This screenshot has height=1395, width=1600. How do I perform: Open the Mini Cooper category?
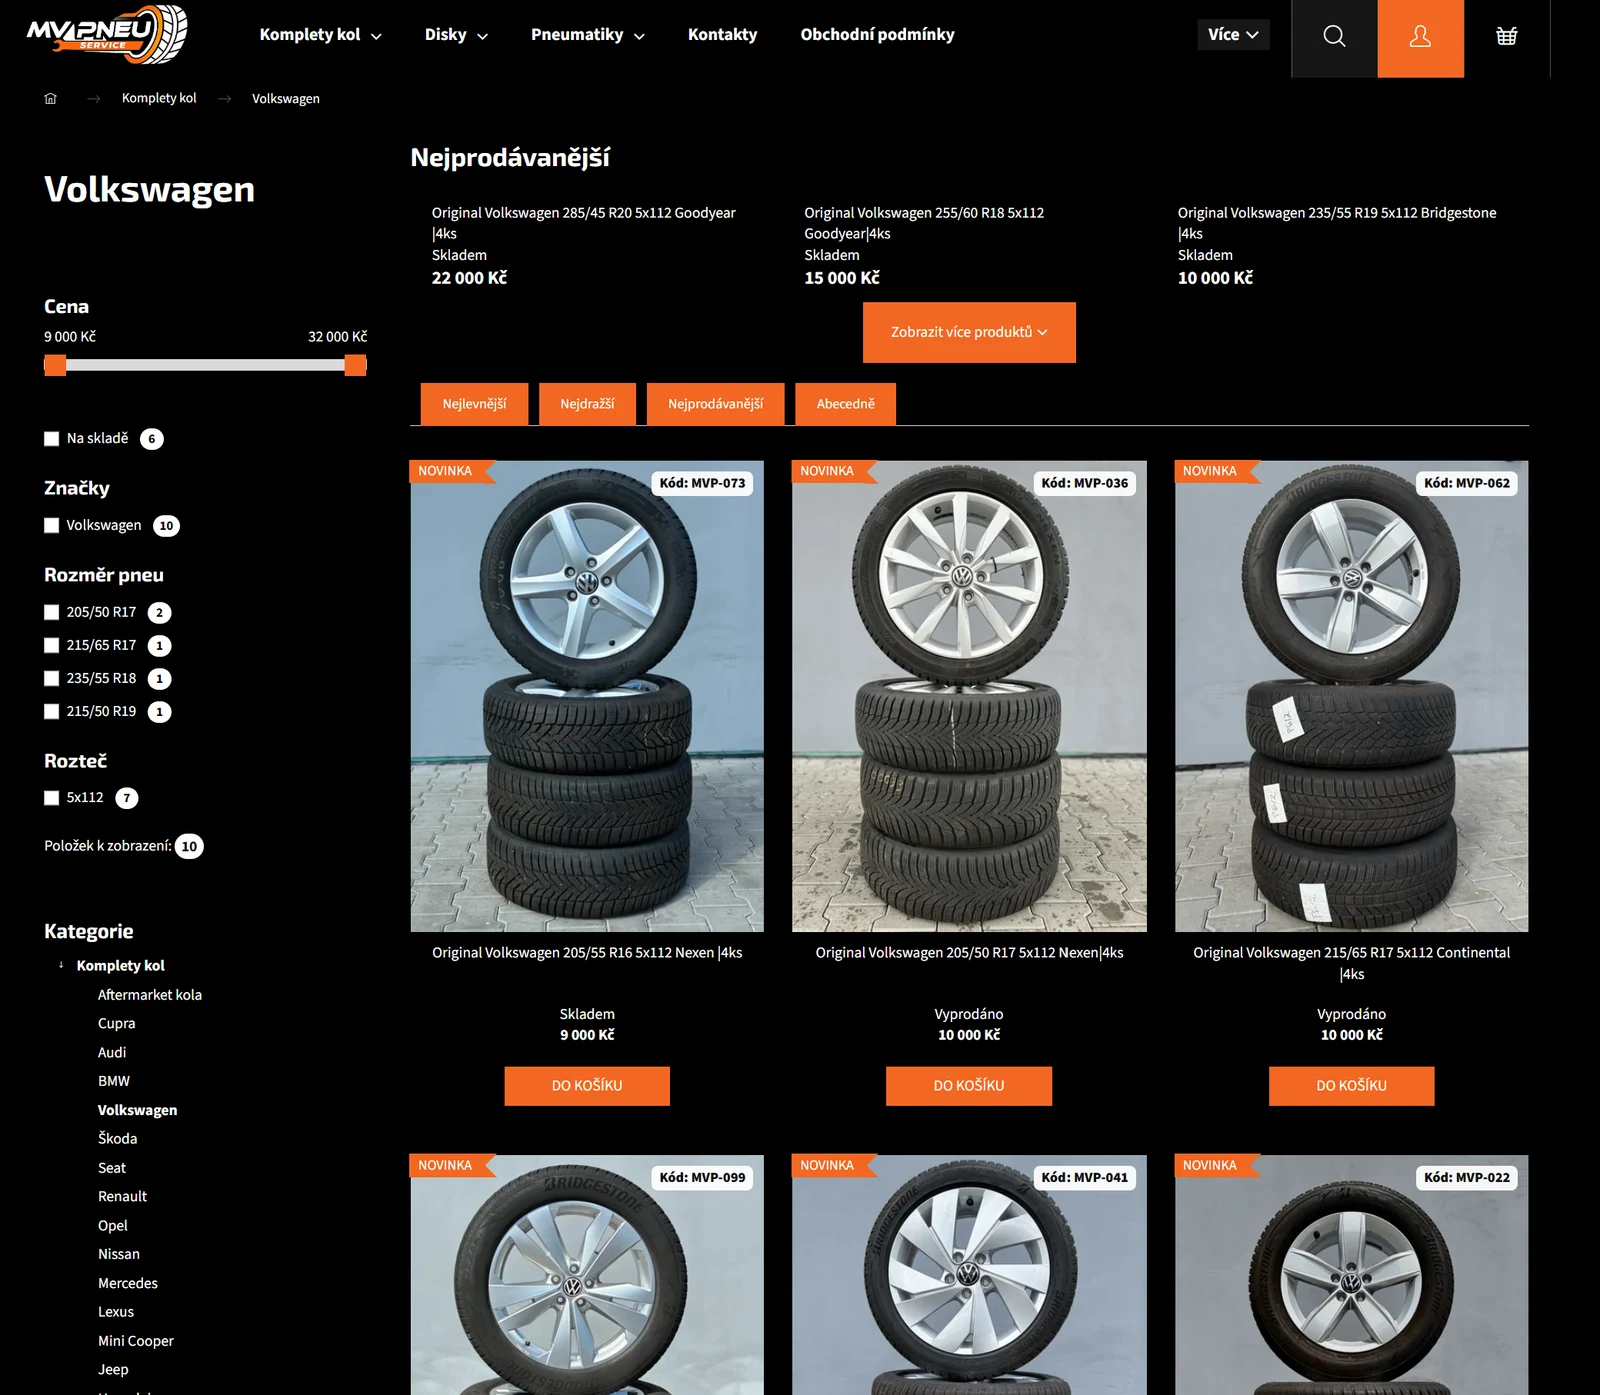136,1341
